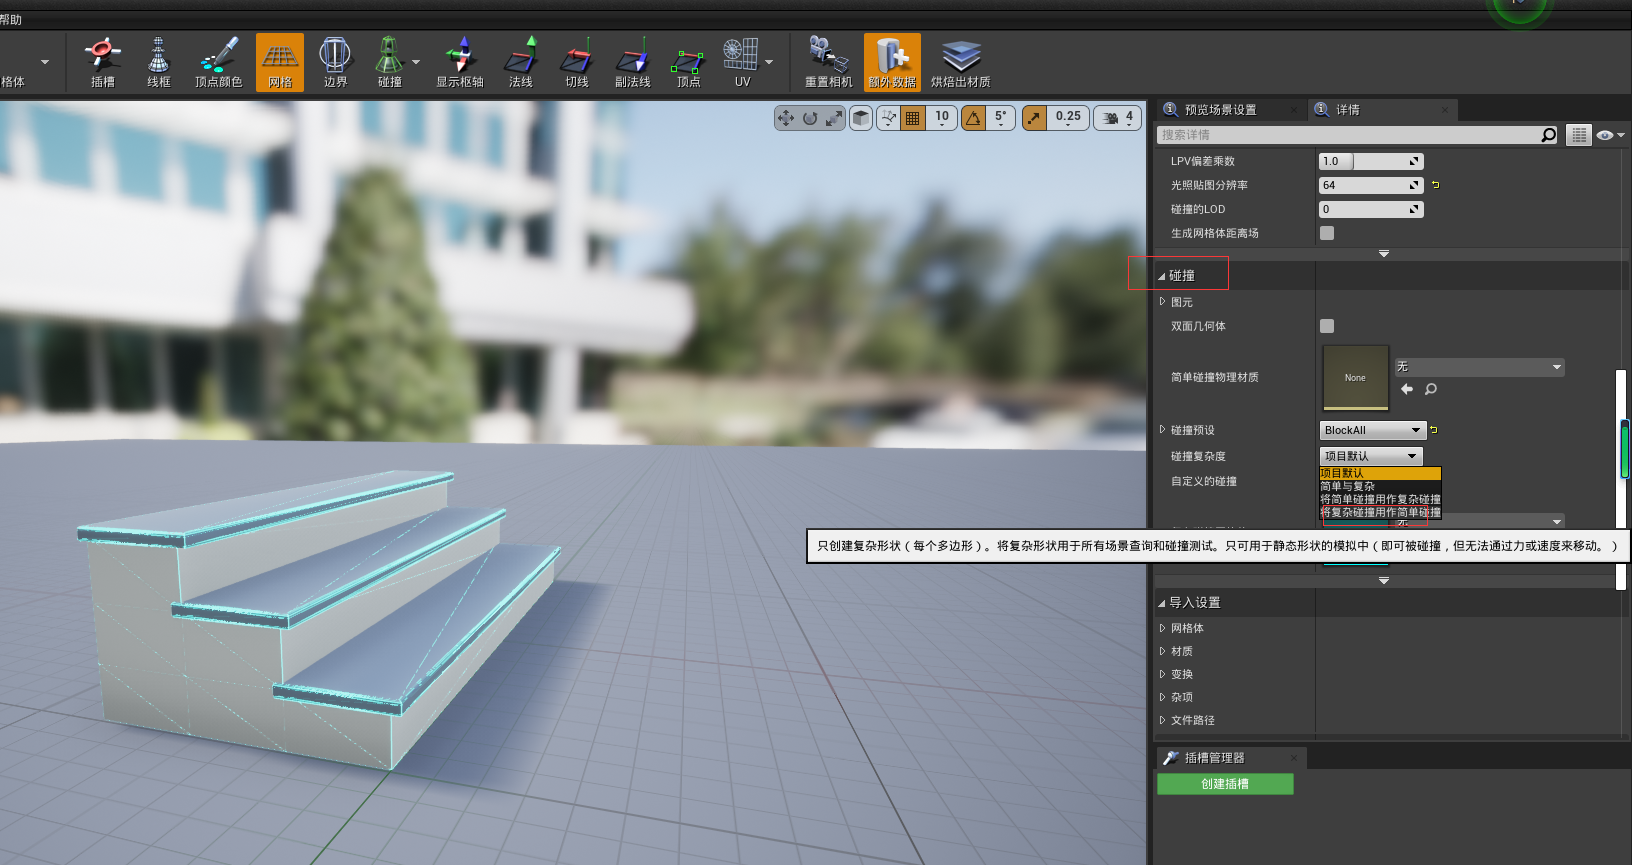Show 顶点颜色 vertex colors
This screenshot has width=1632, height=865.
click(x=218, y=62)
